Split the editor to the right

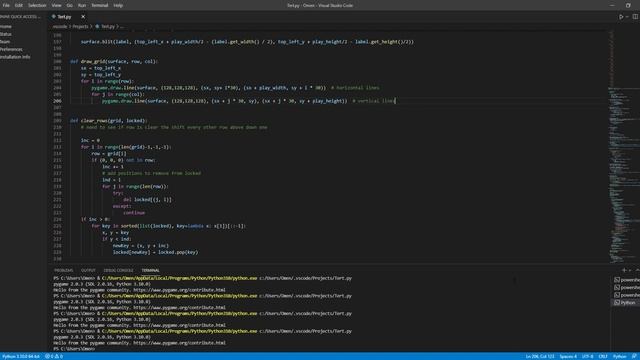[x=635, y=17]
